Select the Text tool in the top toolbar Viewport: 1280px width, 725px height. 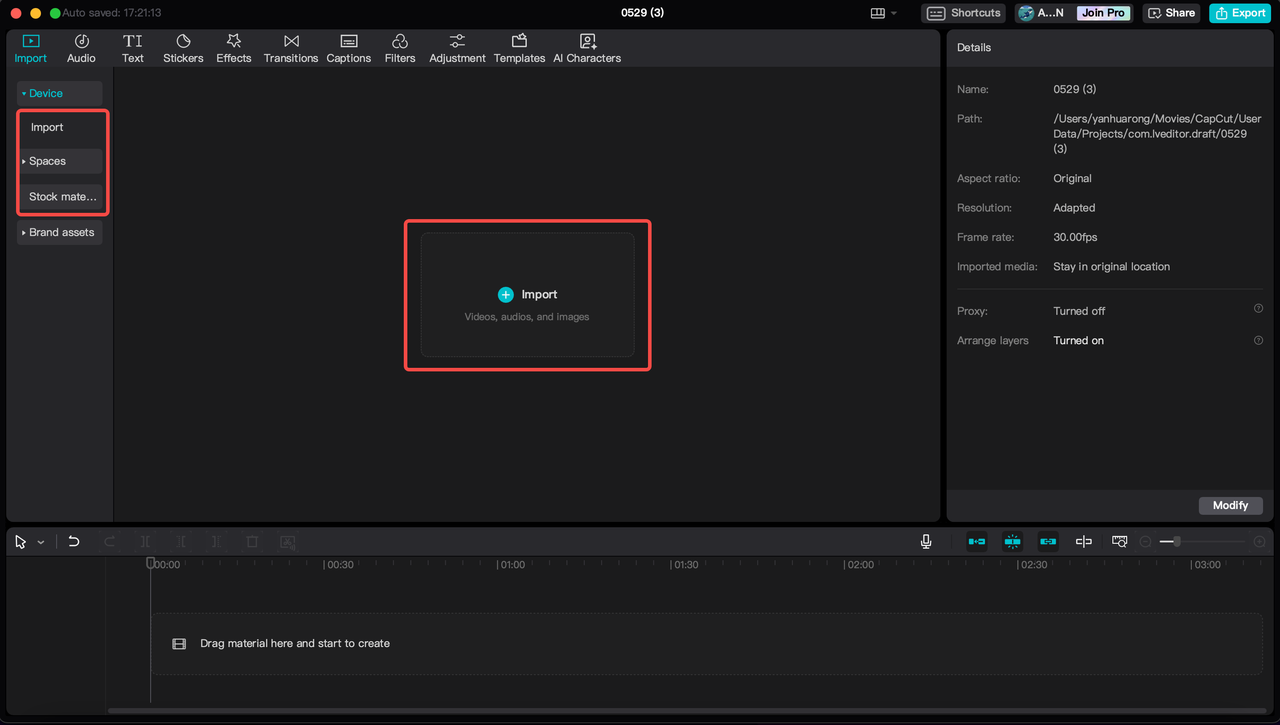pos(132,47)
